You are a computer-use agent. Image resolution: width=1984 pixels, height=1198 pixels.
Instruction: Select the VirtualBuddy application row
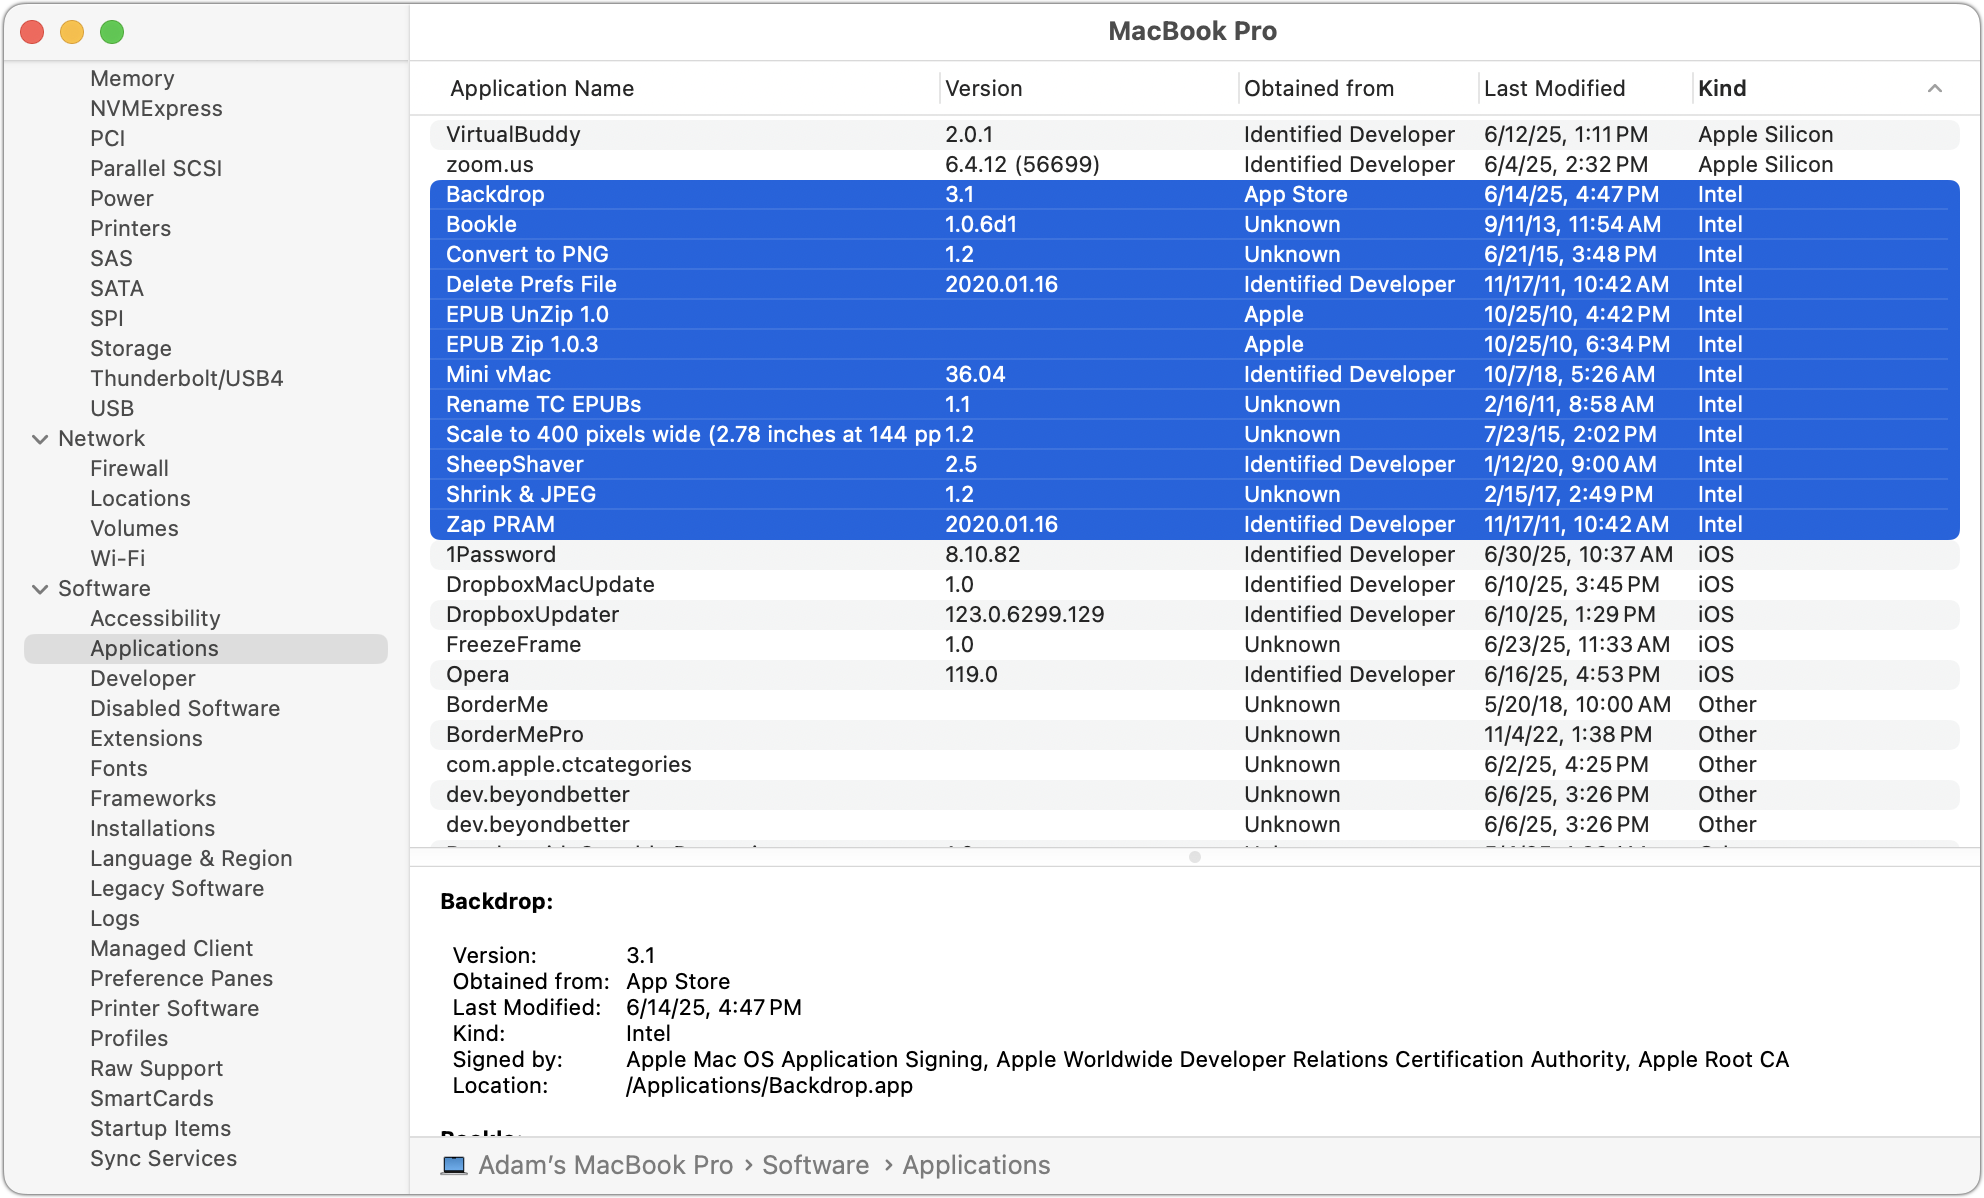(x=512, y=134)
